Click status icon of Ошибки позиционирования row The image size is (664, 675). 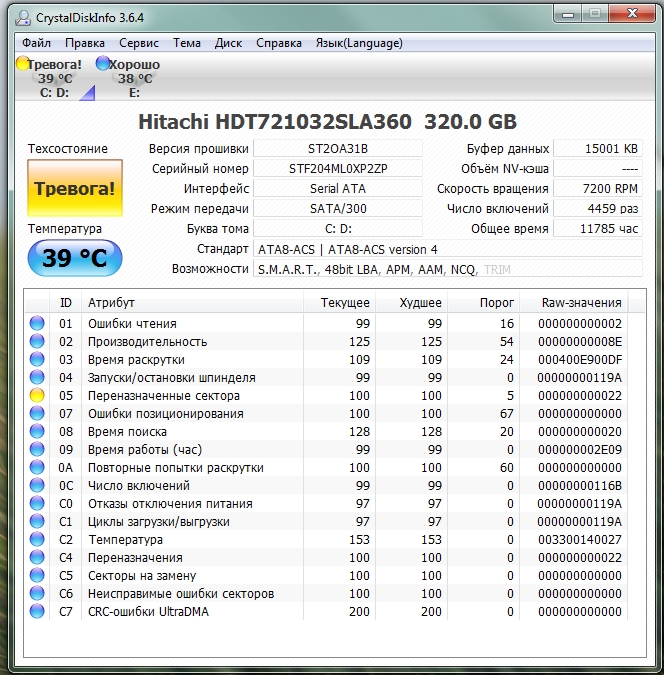click(x=37, y=413)
